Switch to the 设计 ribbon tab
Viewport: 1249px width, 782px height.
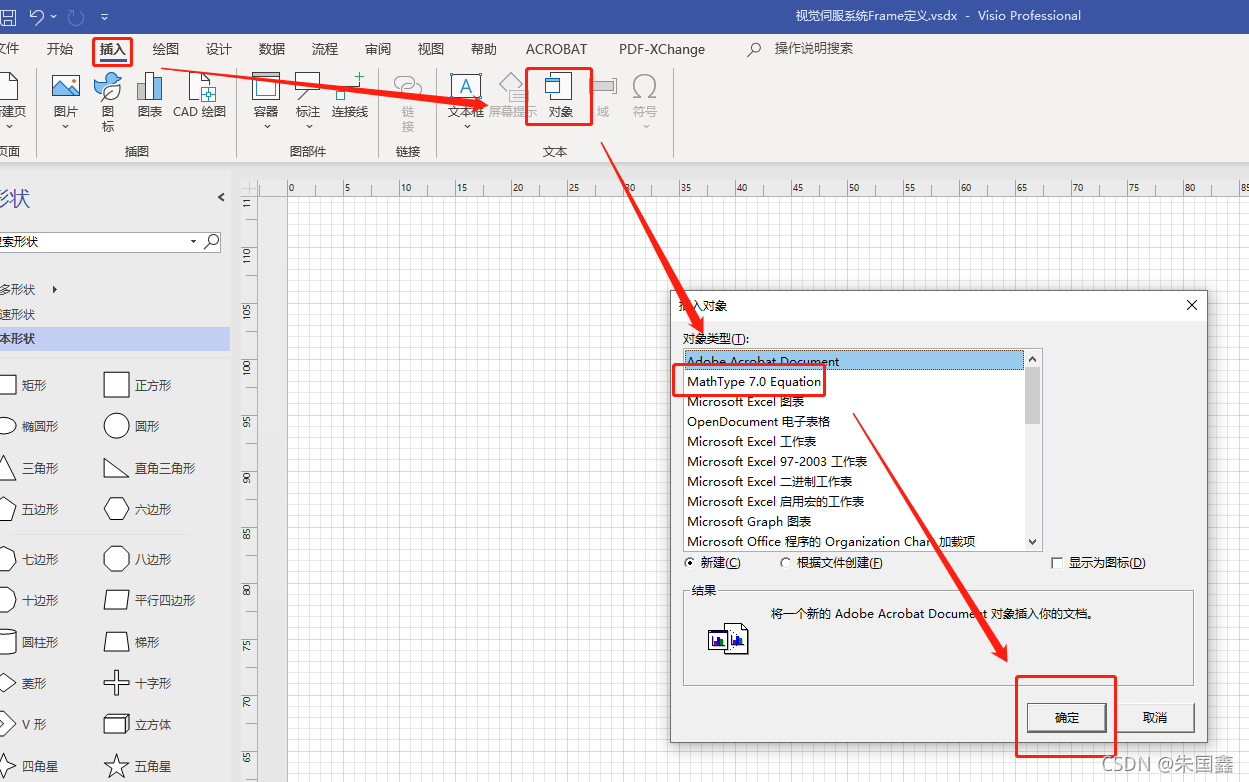219,49
